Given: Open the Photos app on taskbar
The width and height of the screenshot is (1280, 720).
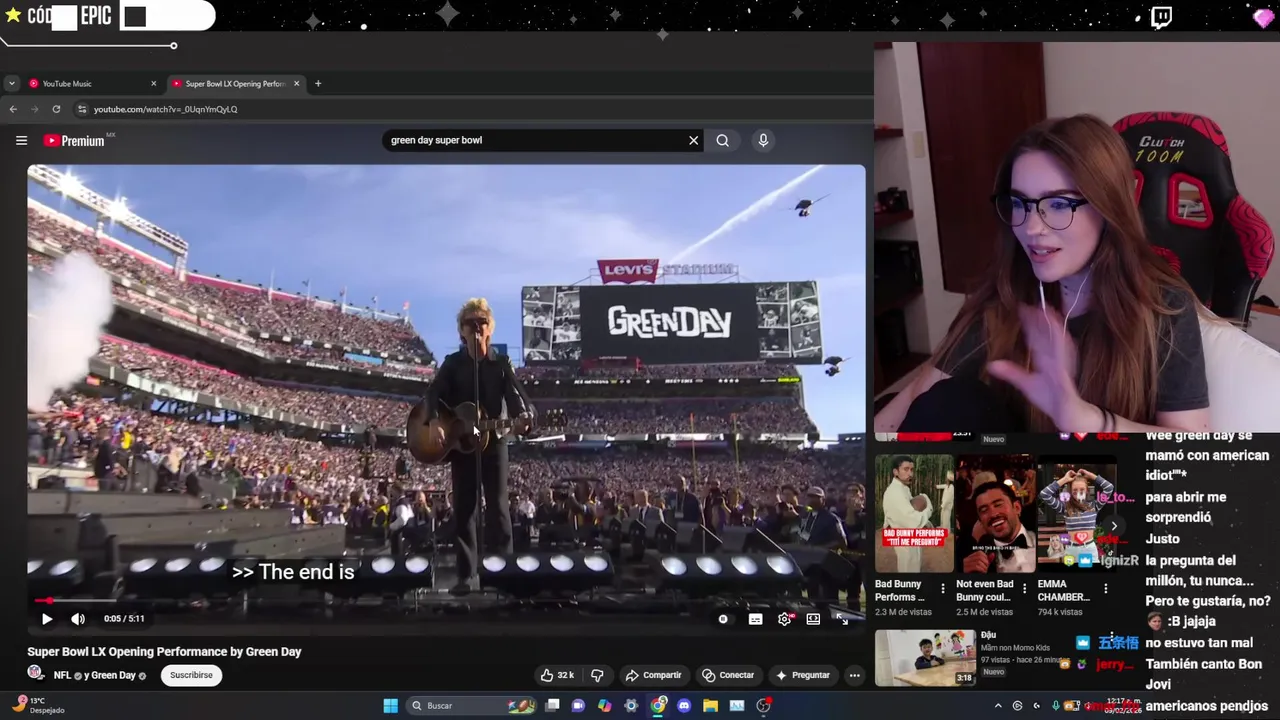Looking at the screenshot, I should (x=737, y=706).
